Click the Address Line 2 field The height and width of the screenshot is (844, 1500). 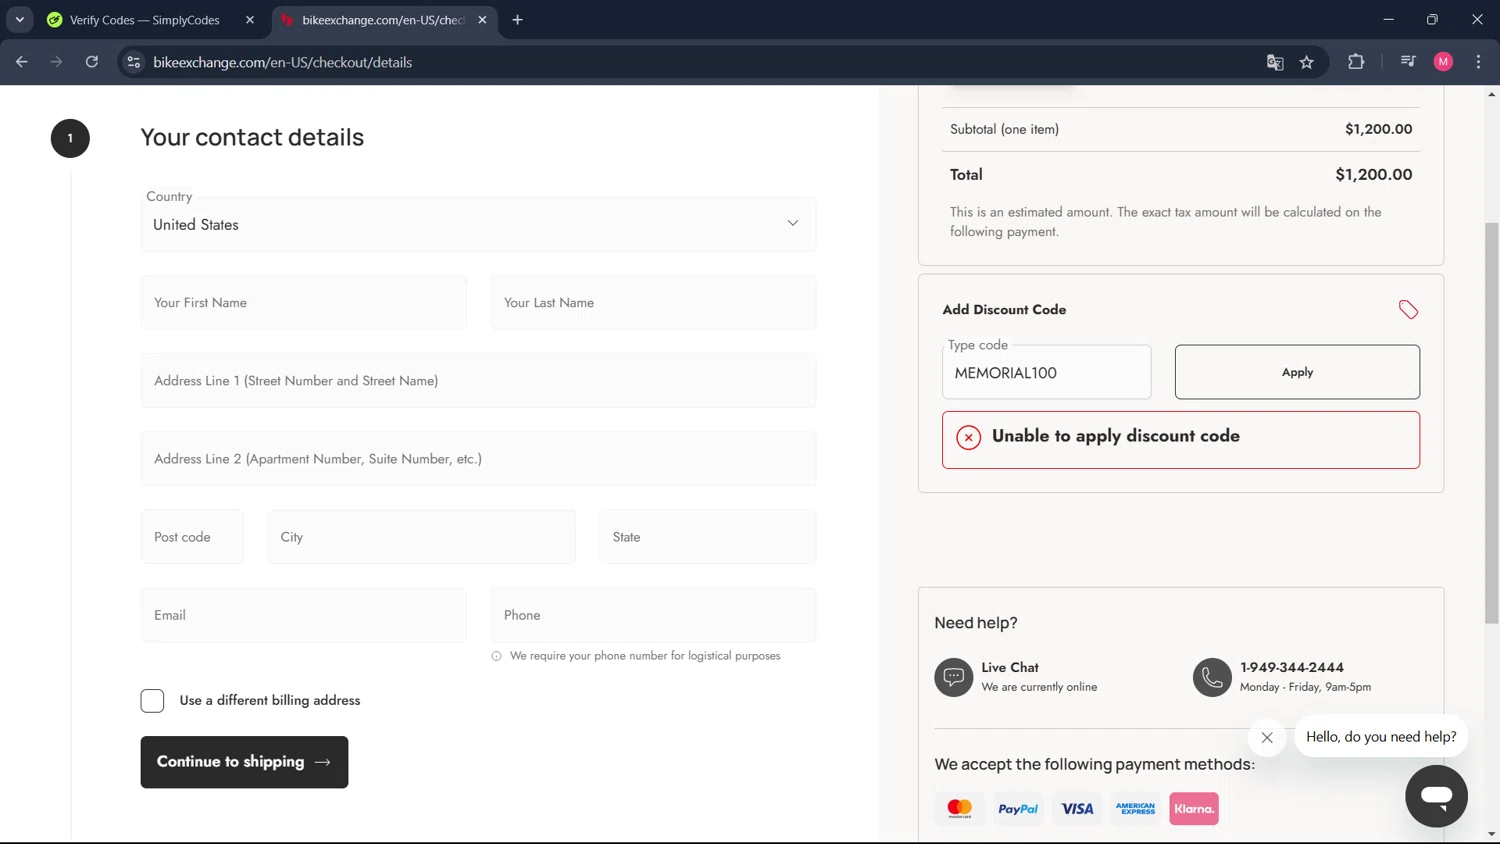pyautogui.click(x=478, y=459)
